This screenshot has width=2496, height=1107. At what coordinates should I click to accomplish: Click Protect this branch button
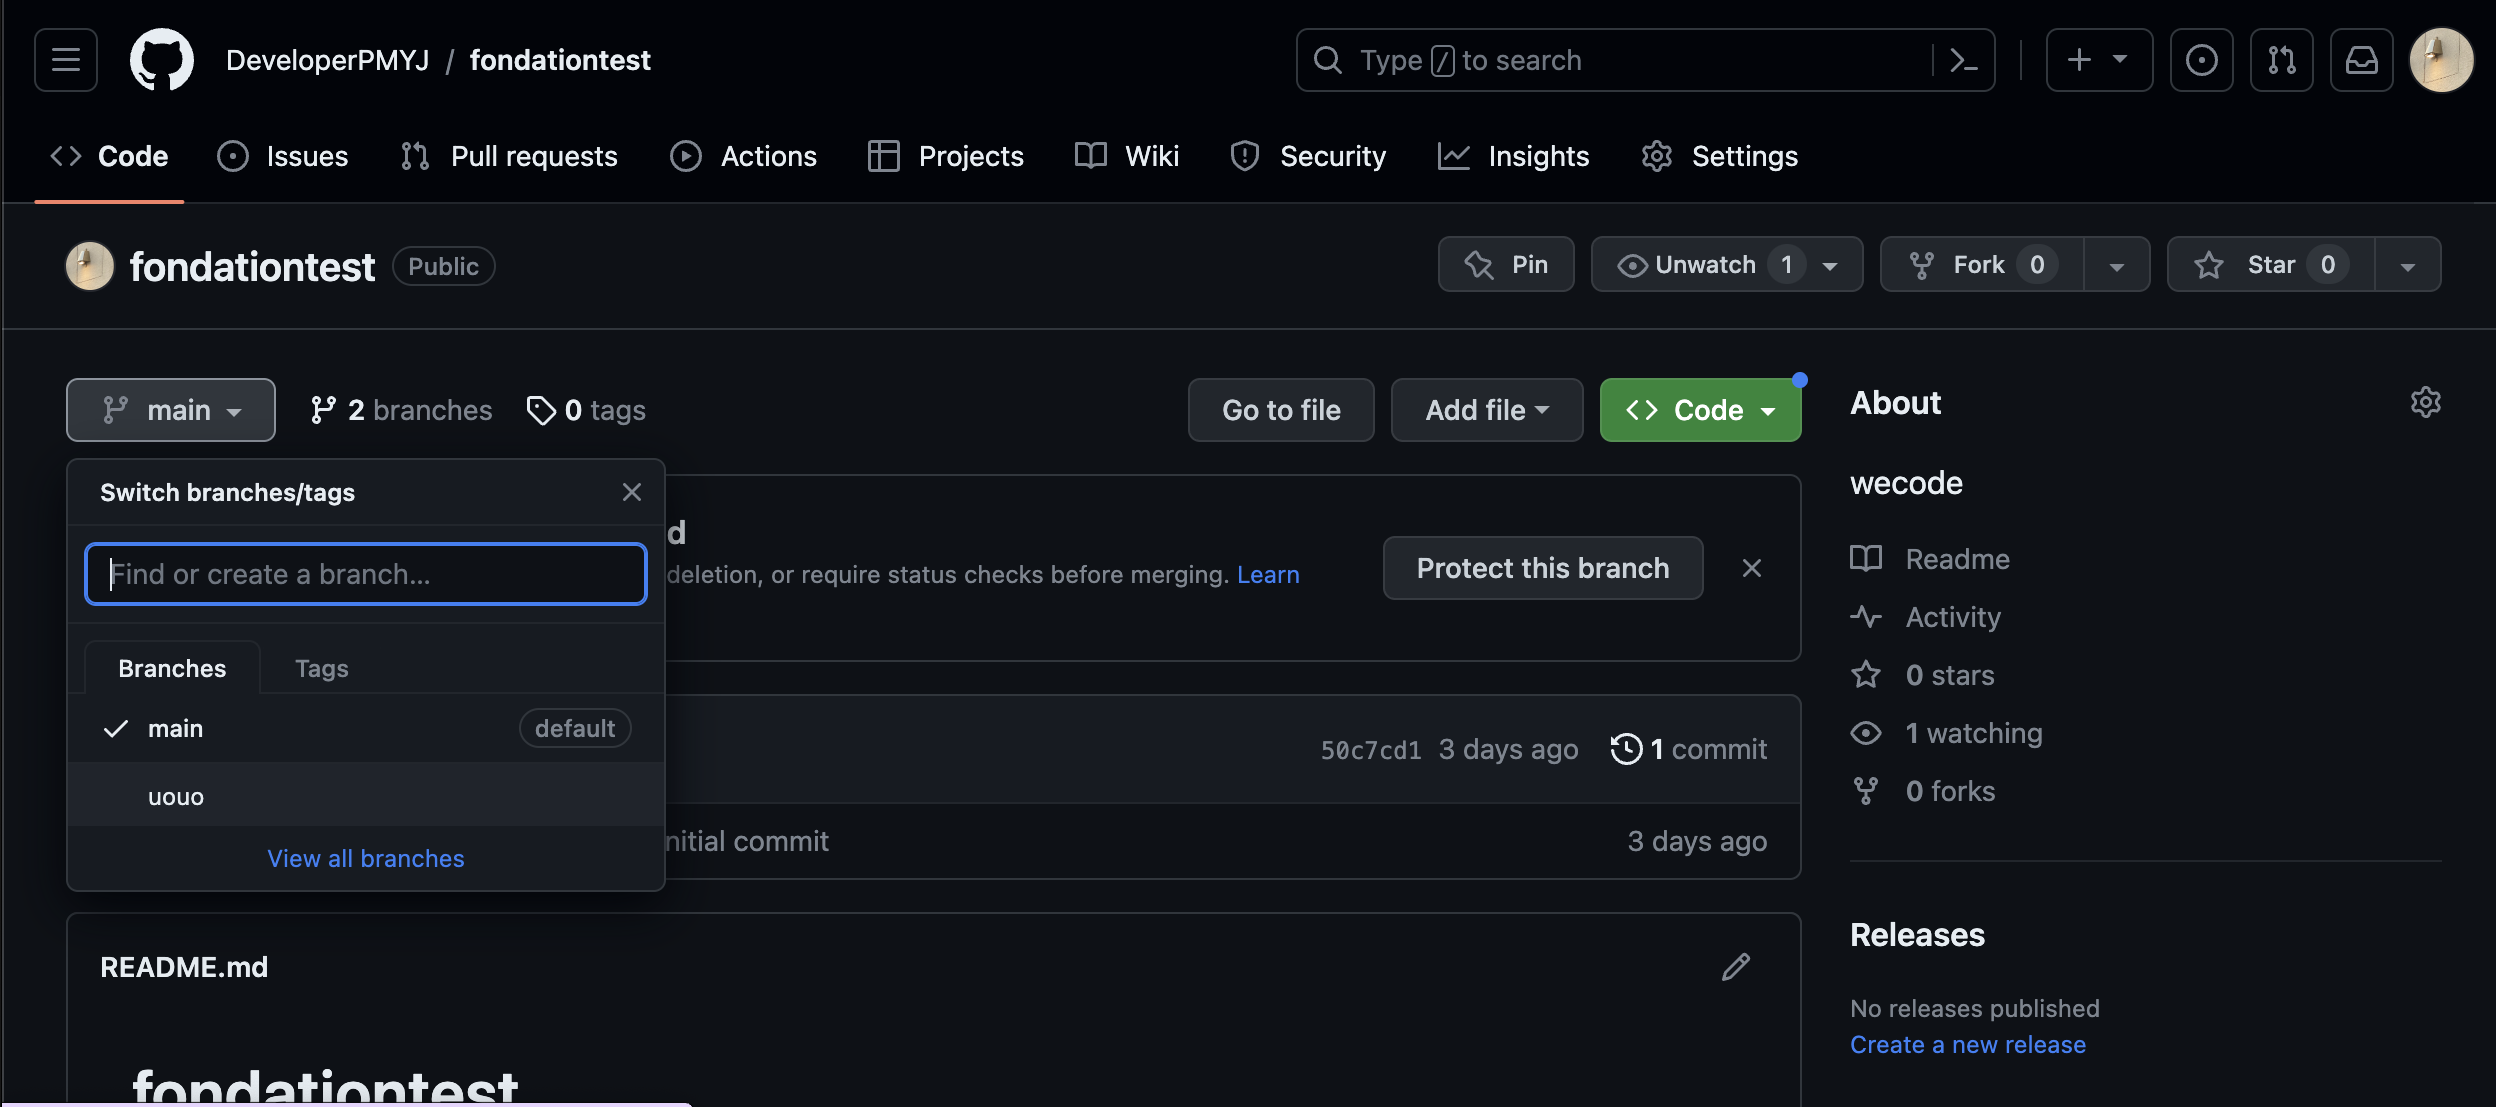click(x=1542, y=568)
